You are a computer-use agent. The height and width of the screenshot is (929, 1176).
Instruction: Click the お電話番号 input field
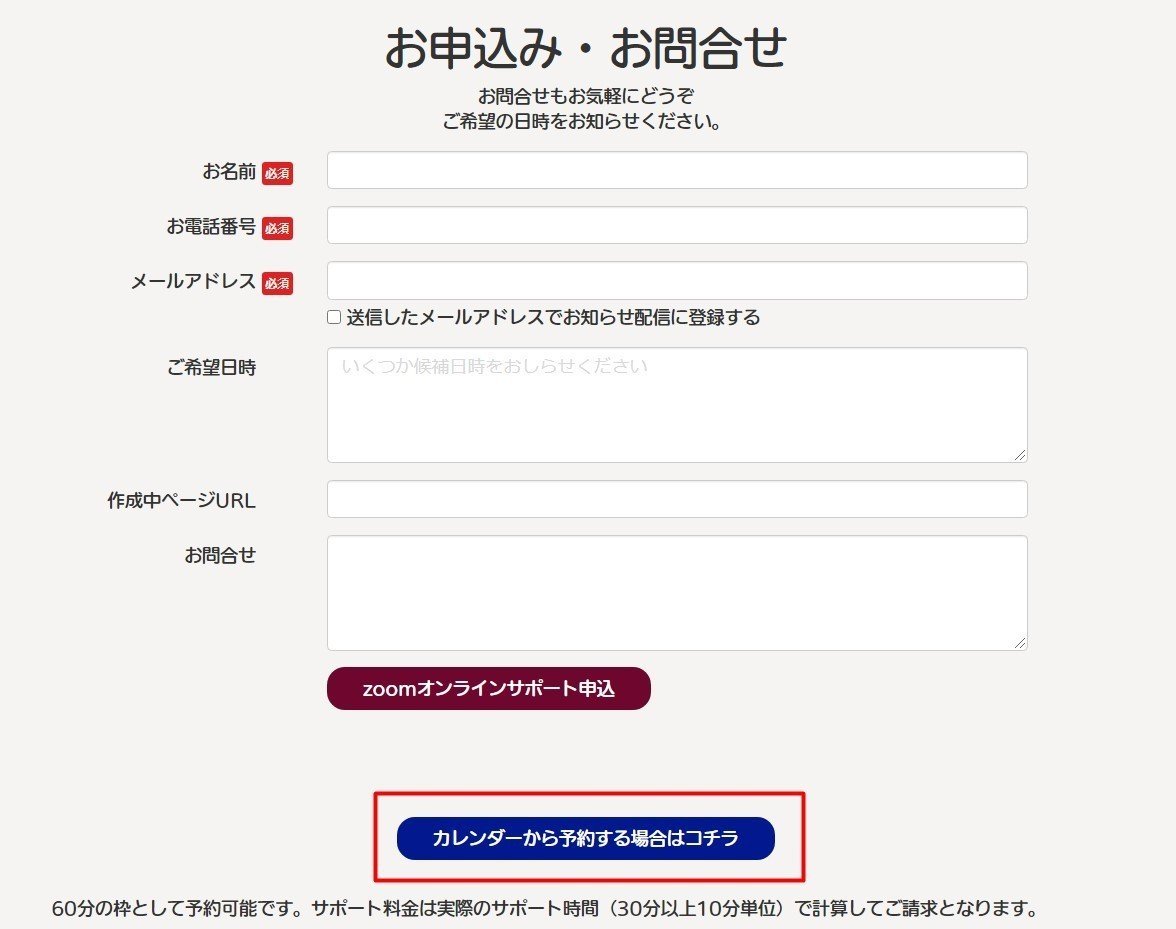pos(676,225)
